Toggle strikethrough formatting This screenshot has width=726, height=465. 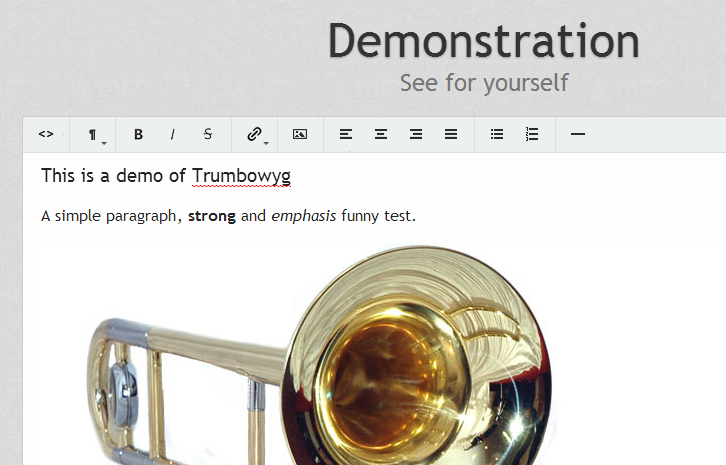(207, 134)
